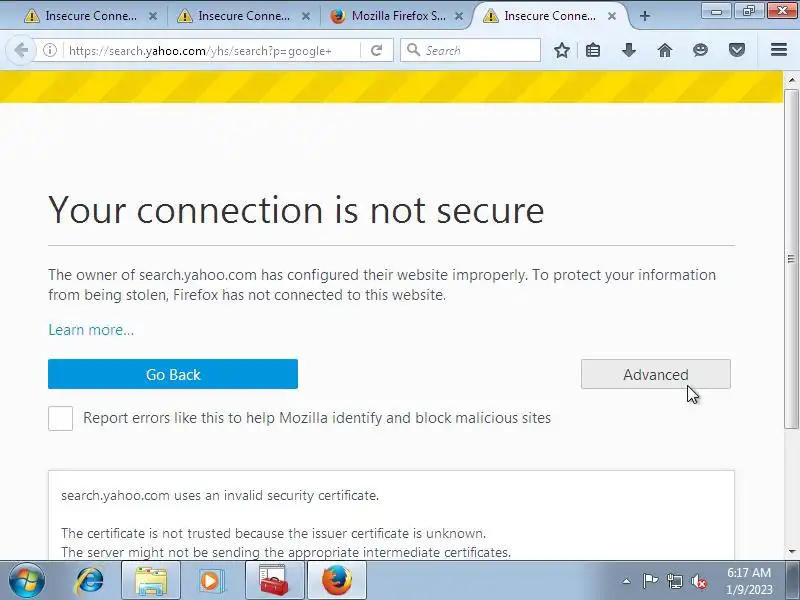Click 'Your connection is not secure' heading
Viewport: 800px width, 600px height.
pos(296,210)
